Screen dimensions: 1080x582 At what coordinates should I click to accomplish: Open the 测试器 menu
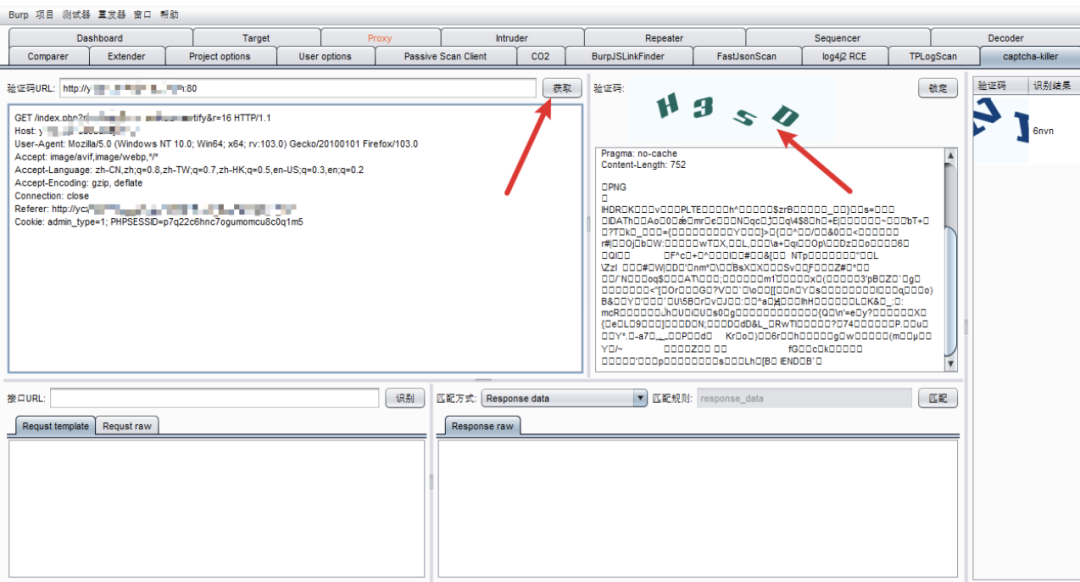point(76,14)
